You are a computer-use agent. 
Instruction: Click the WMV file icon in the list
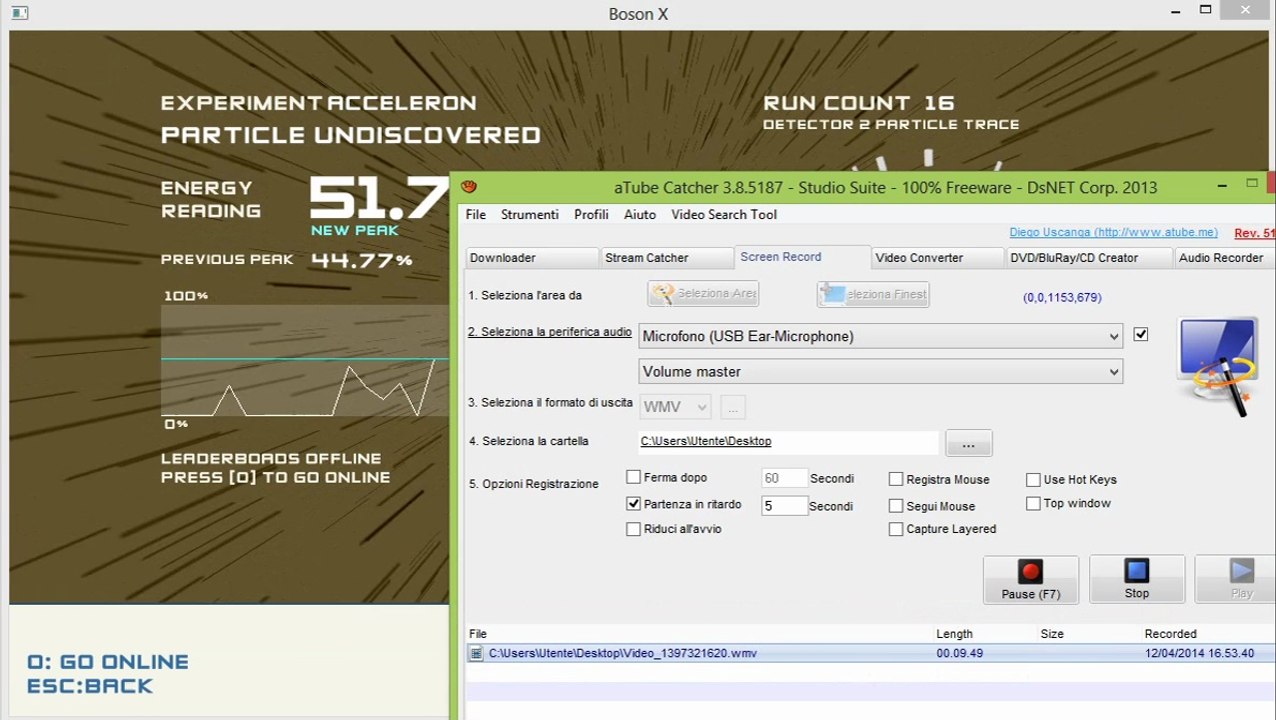476,653
